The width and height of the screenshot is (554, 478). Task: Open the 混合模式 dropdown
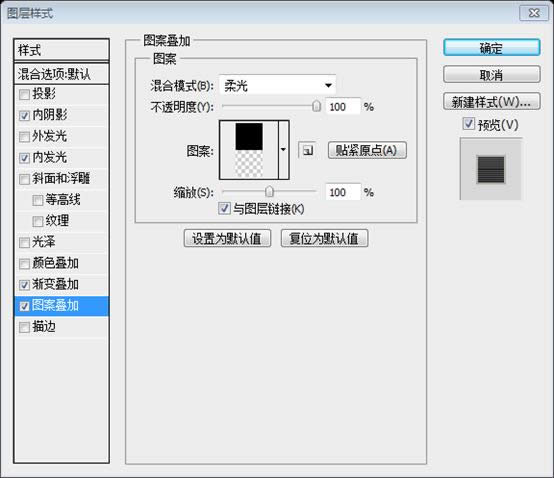point(278,85)
